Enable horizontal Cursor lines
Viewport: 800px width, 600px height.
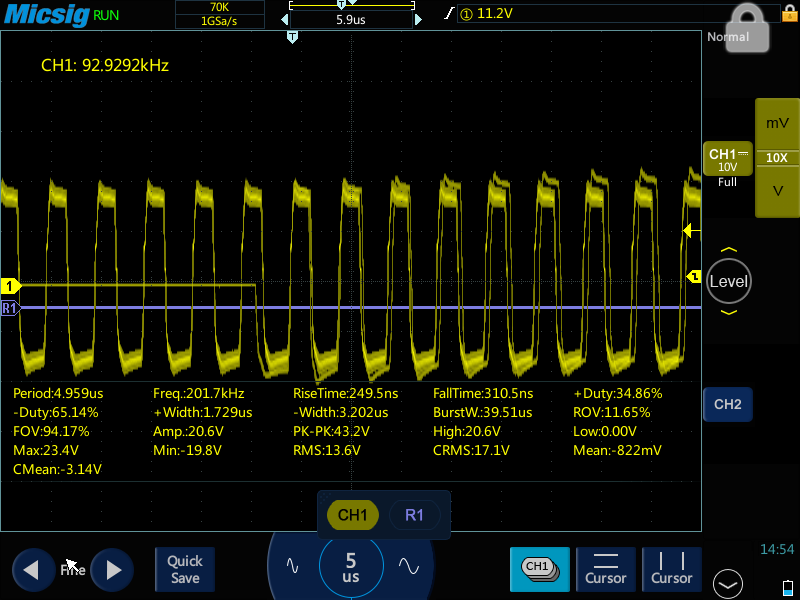pyautogui.click(x=606, y=569)
